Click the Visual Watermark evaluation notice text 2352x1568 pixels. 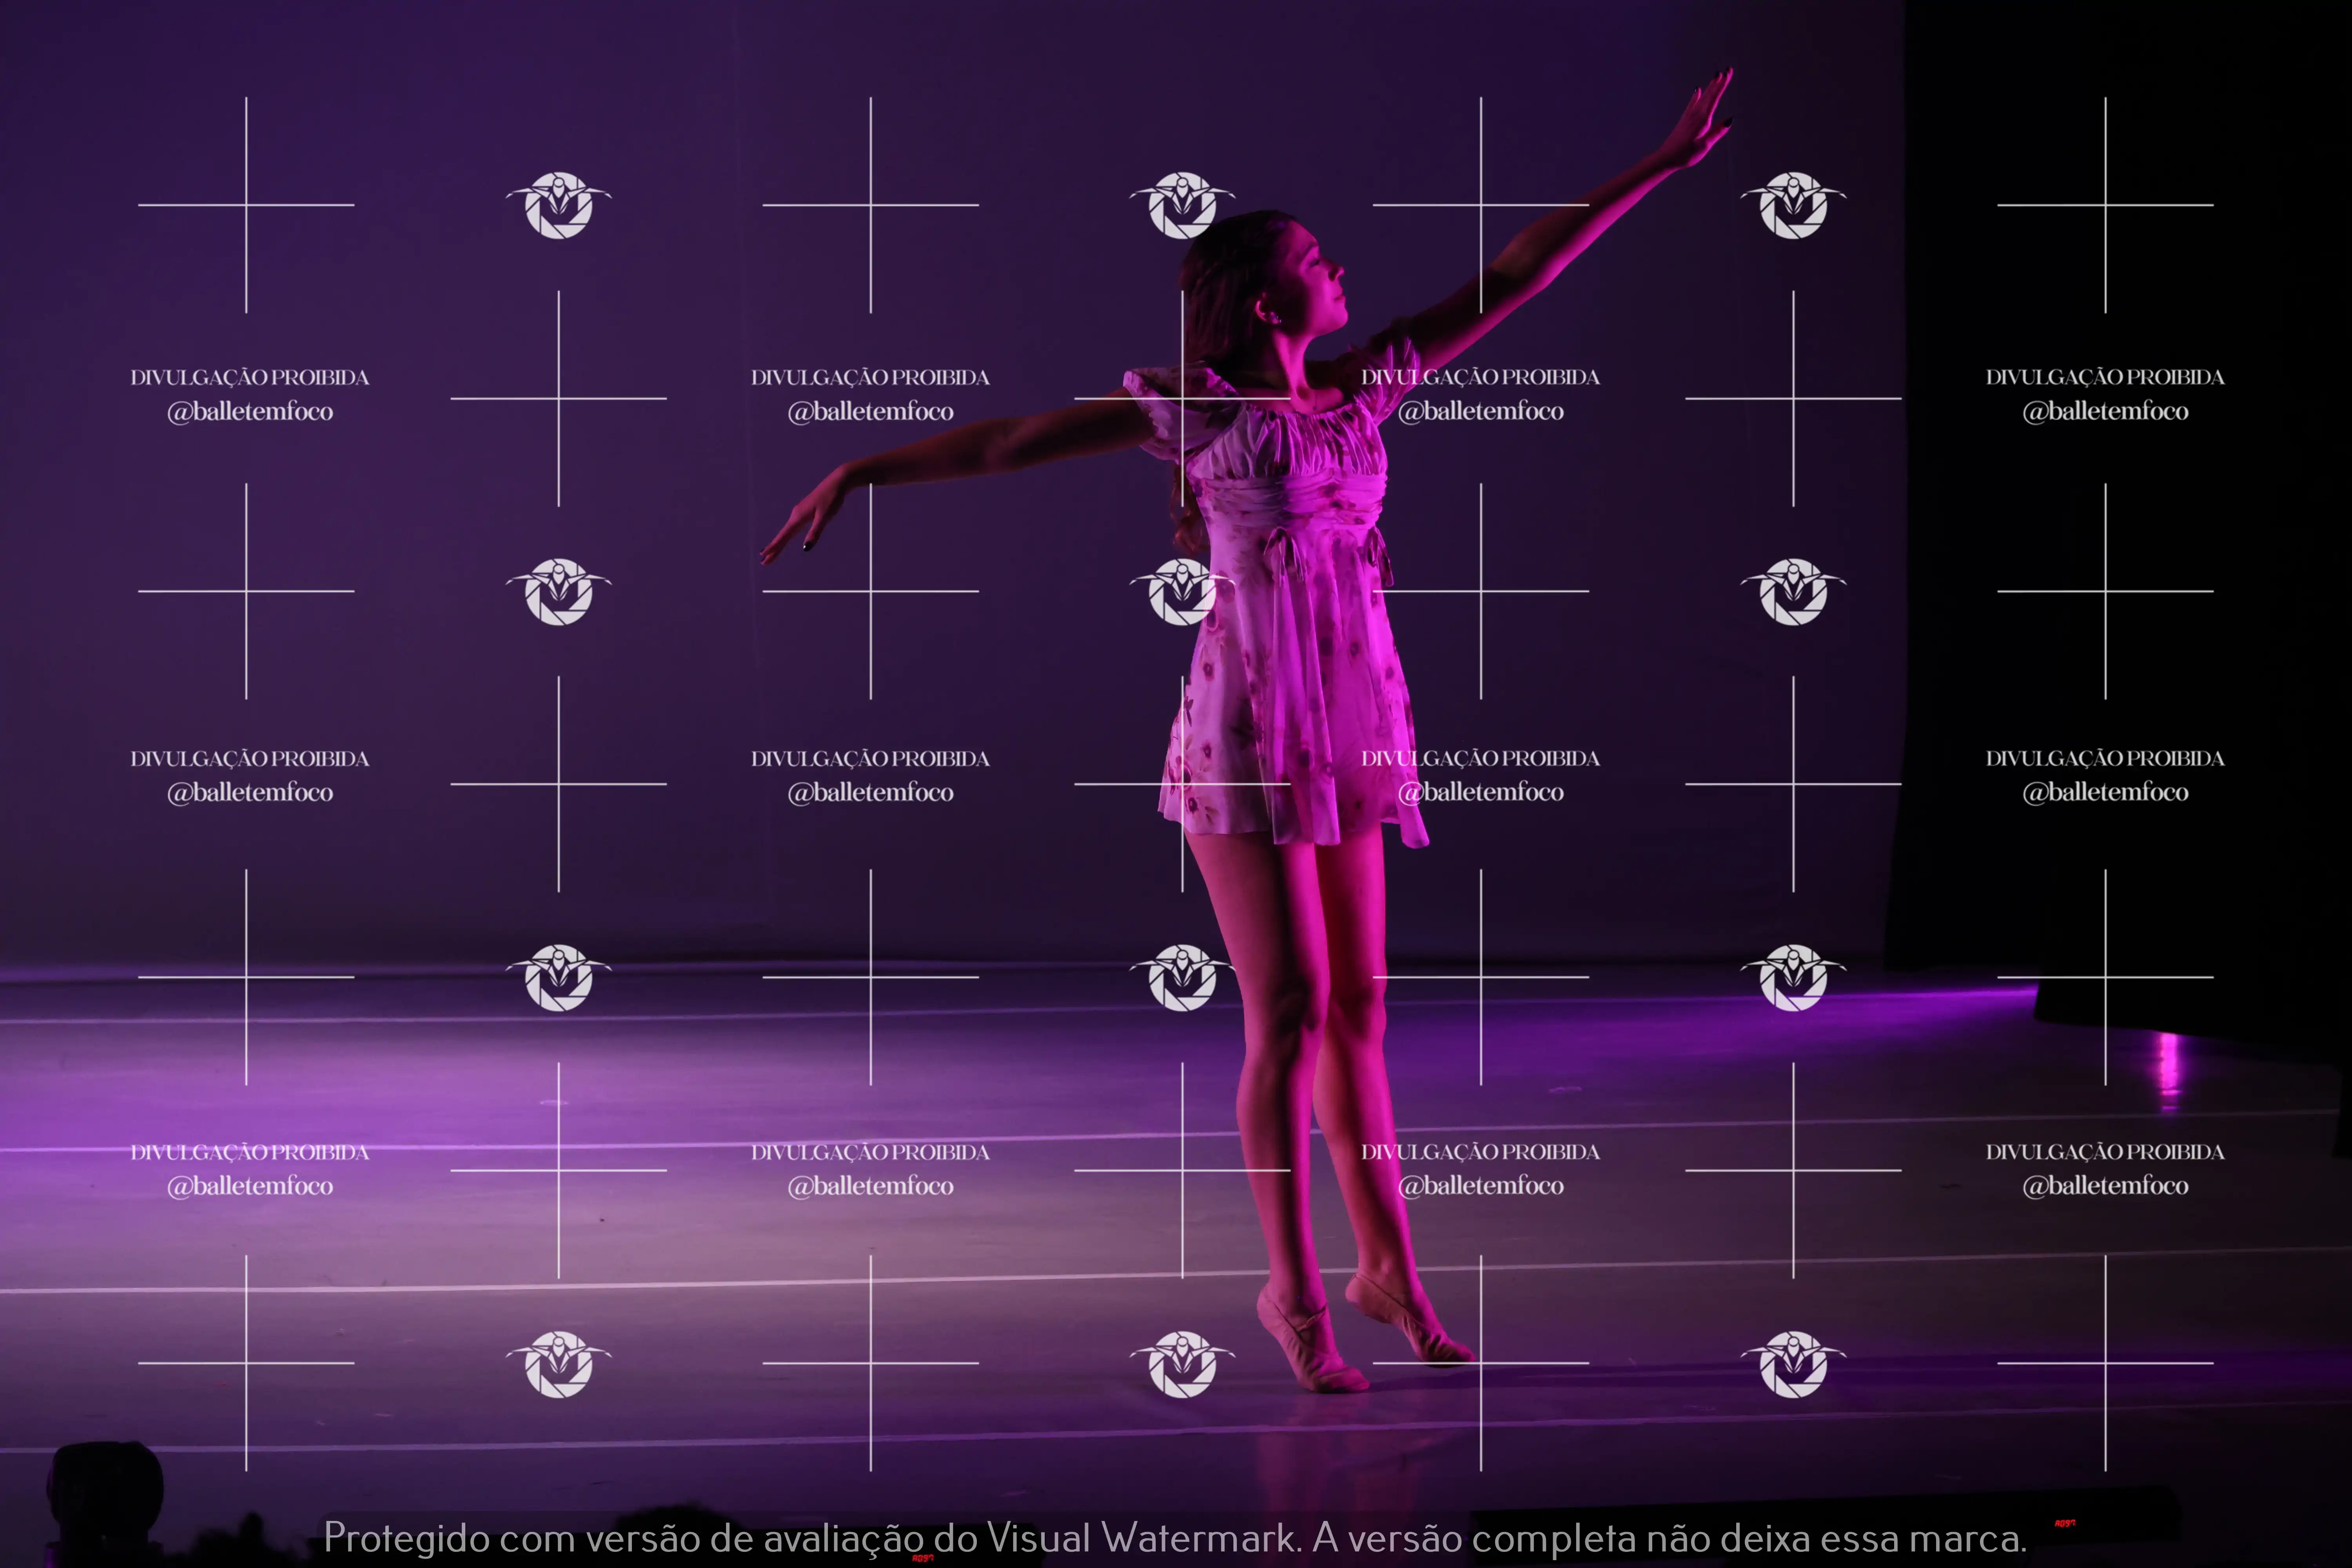pos(1175,1537)
